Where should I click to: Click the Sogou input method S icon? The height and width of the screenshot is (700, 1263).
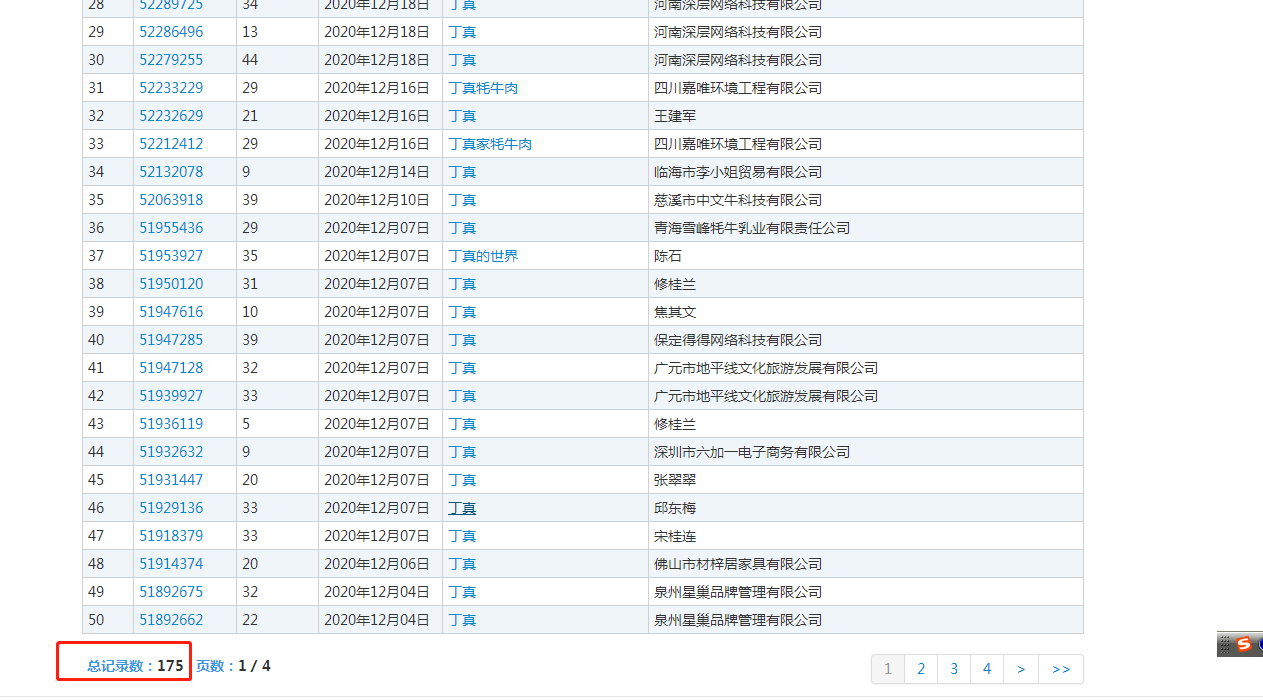pos(1243,644)
